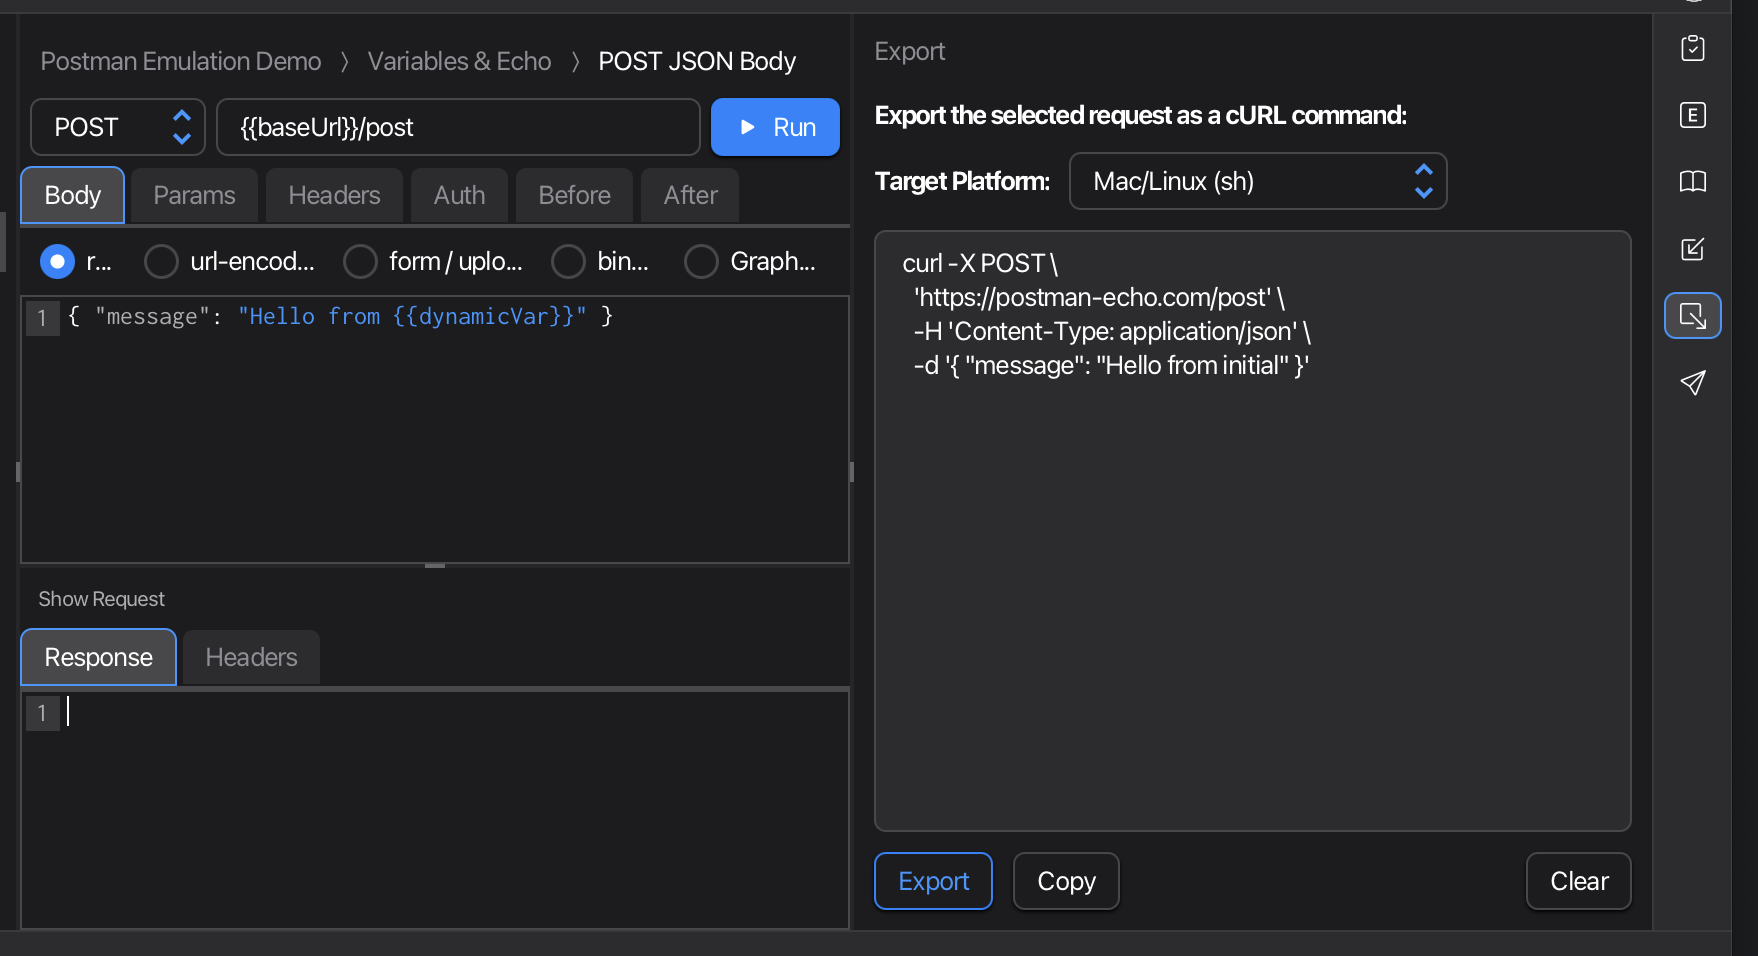The height and width of the screenshot is (956, 1758).
Task: Open the POST method dropdown
Action: (x=117, y=127)
